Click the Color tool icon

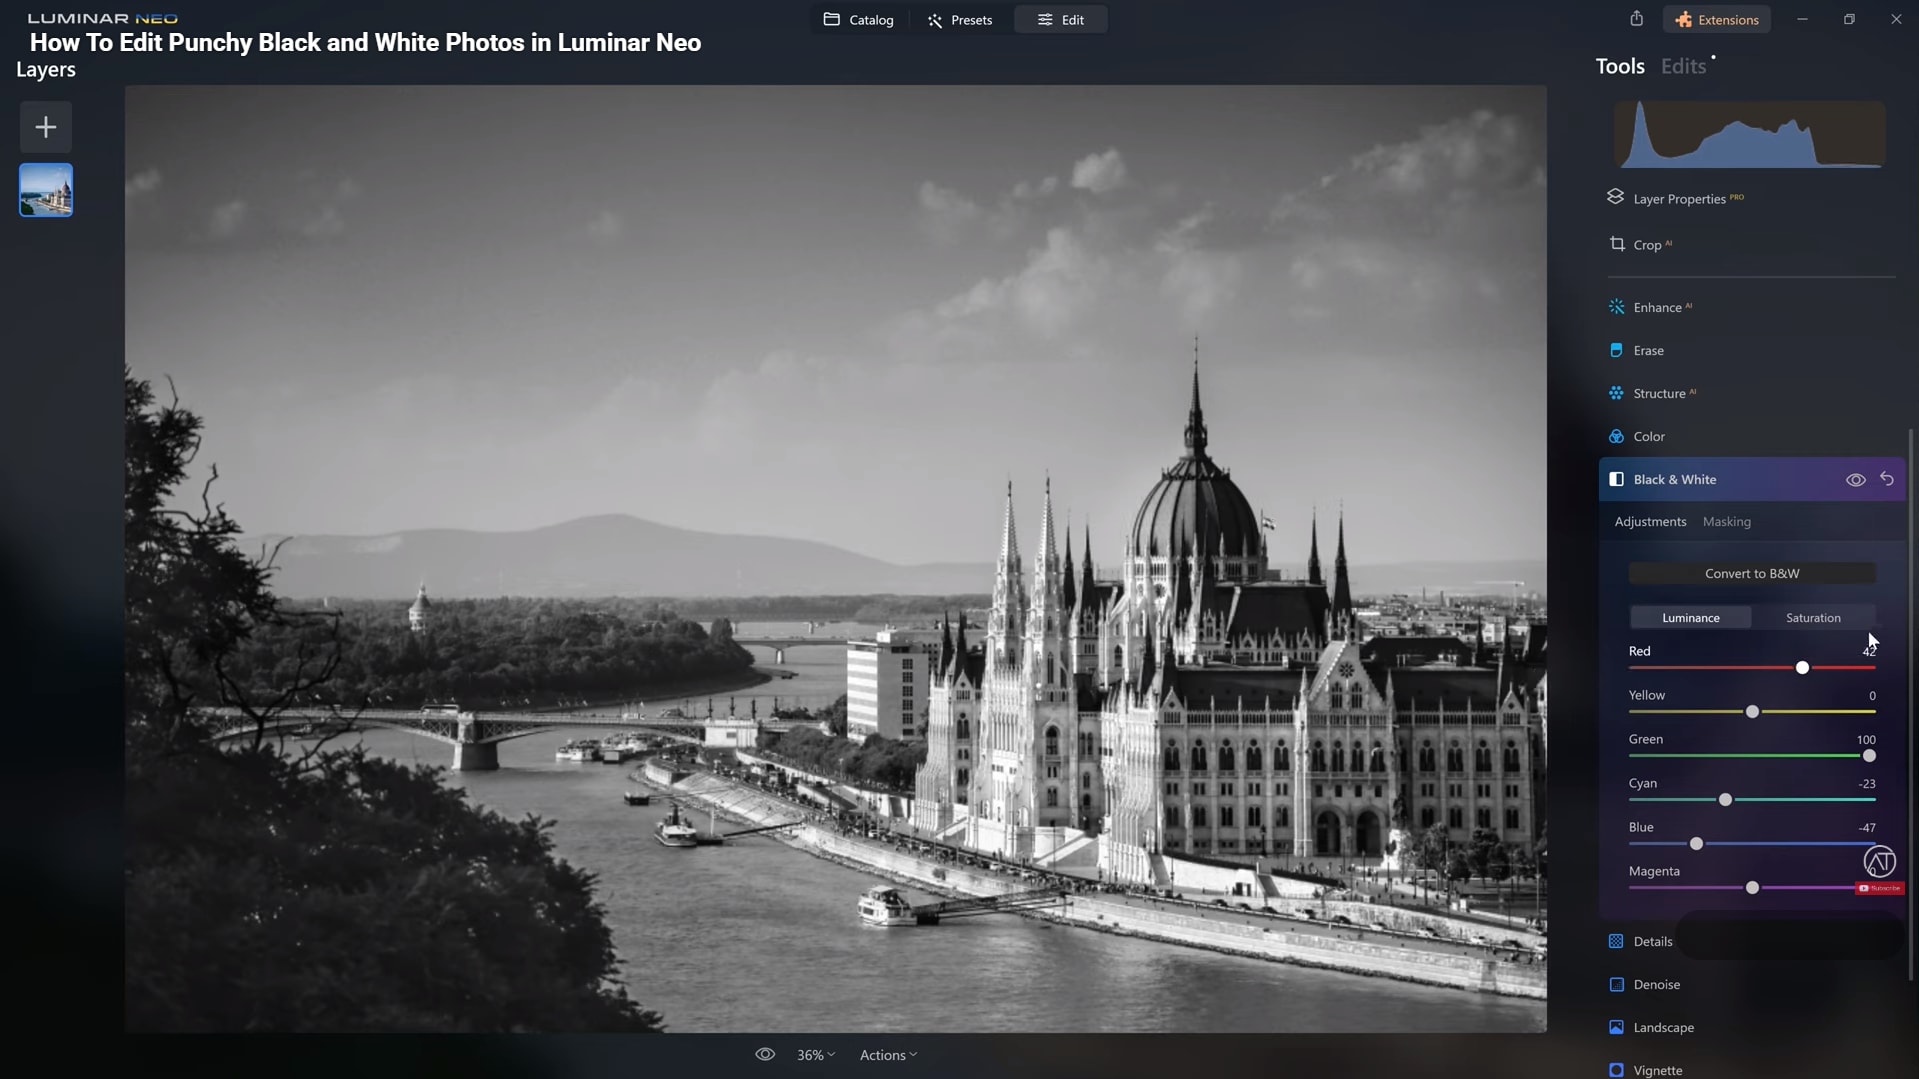tap(1616, 436)
